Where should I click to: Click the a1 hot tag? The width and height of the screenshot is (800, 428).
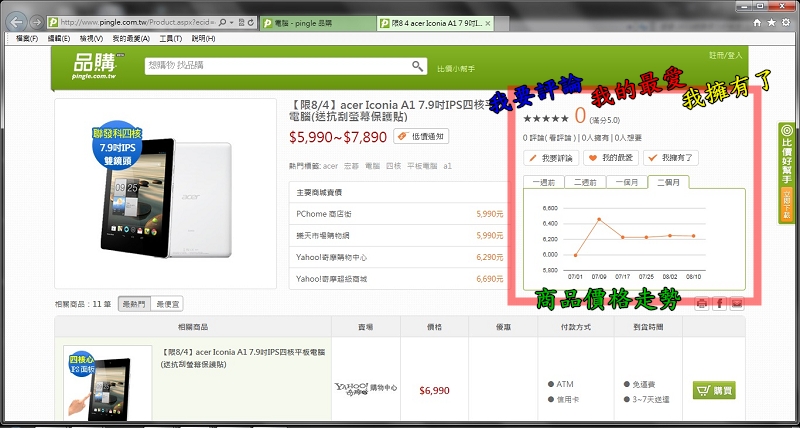[447, 166]
